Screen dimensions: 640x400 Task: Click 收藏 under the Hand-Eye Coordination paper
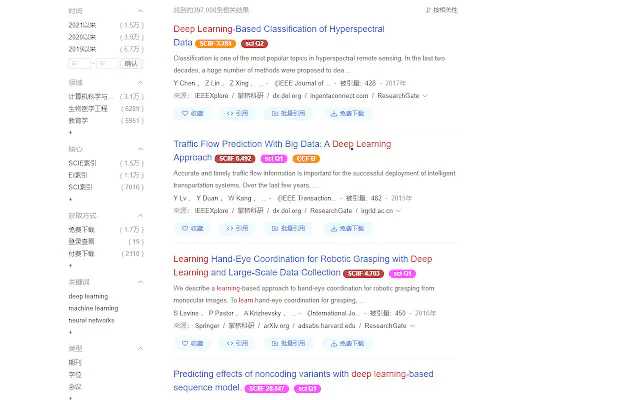pyautogui.click(x=191, y=343)
